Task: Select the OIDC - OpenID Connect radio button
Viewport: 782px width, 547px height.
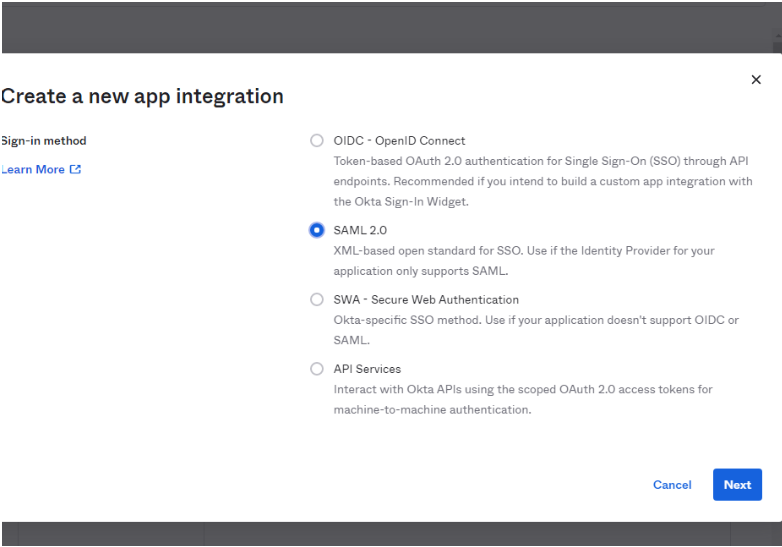Action: click(317, 141)
